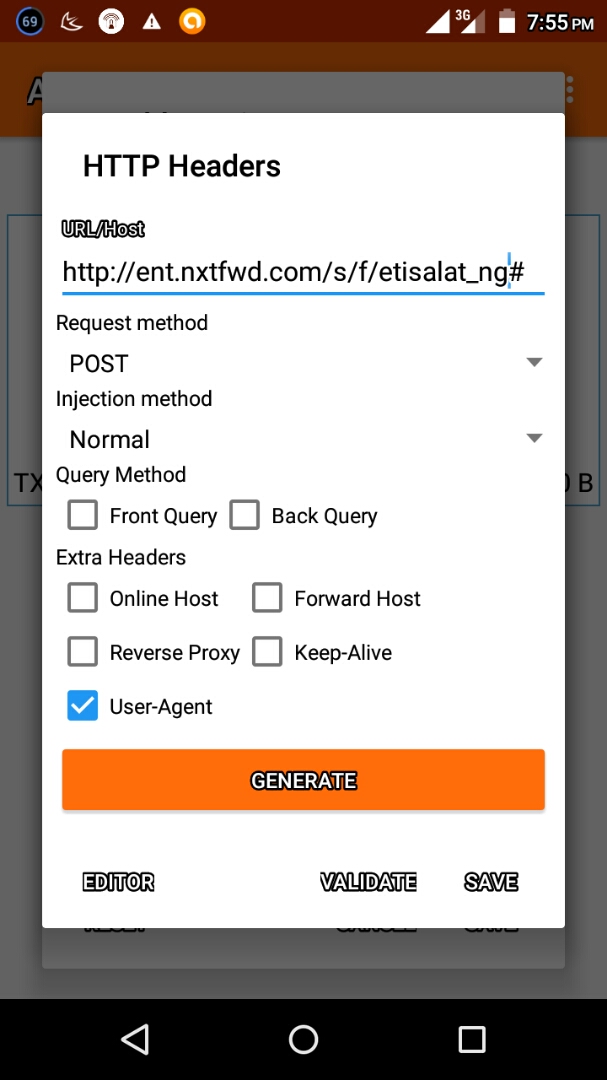Open the Request method POST dropdown
Image resolution: width=607 pixels, height=1080 pixels.
click(303, 363)
